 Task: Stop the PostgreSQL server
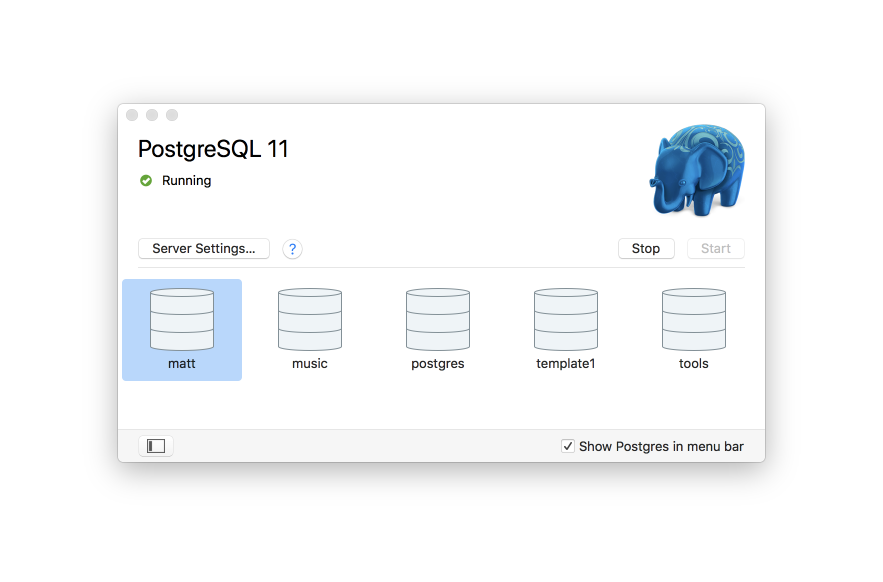point(645,248)
